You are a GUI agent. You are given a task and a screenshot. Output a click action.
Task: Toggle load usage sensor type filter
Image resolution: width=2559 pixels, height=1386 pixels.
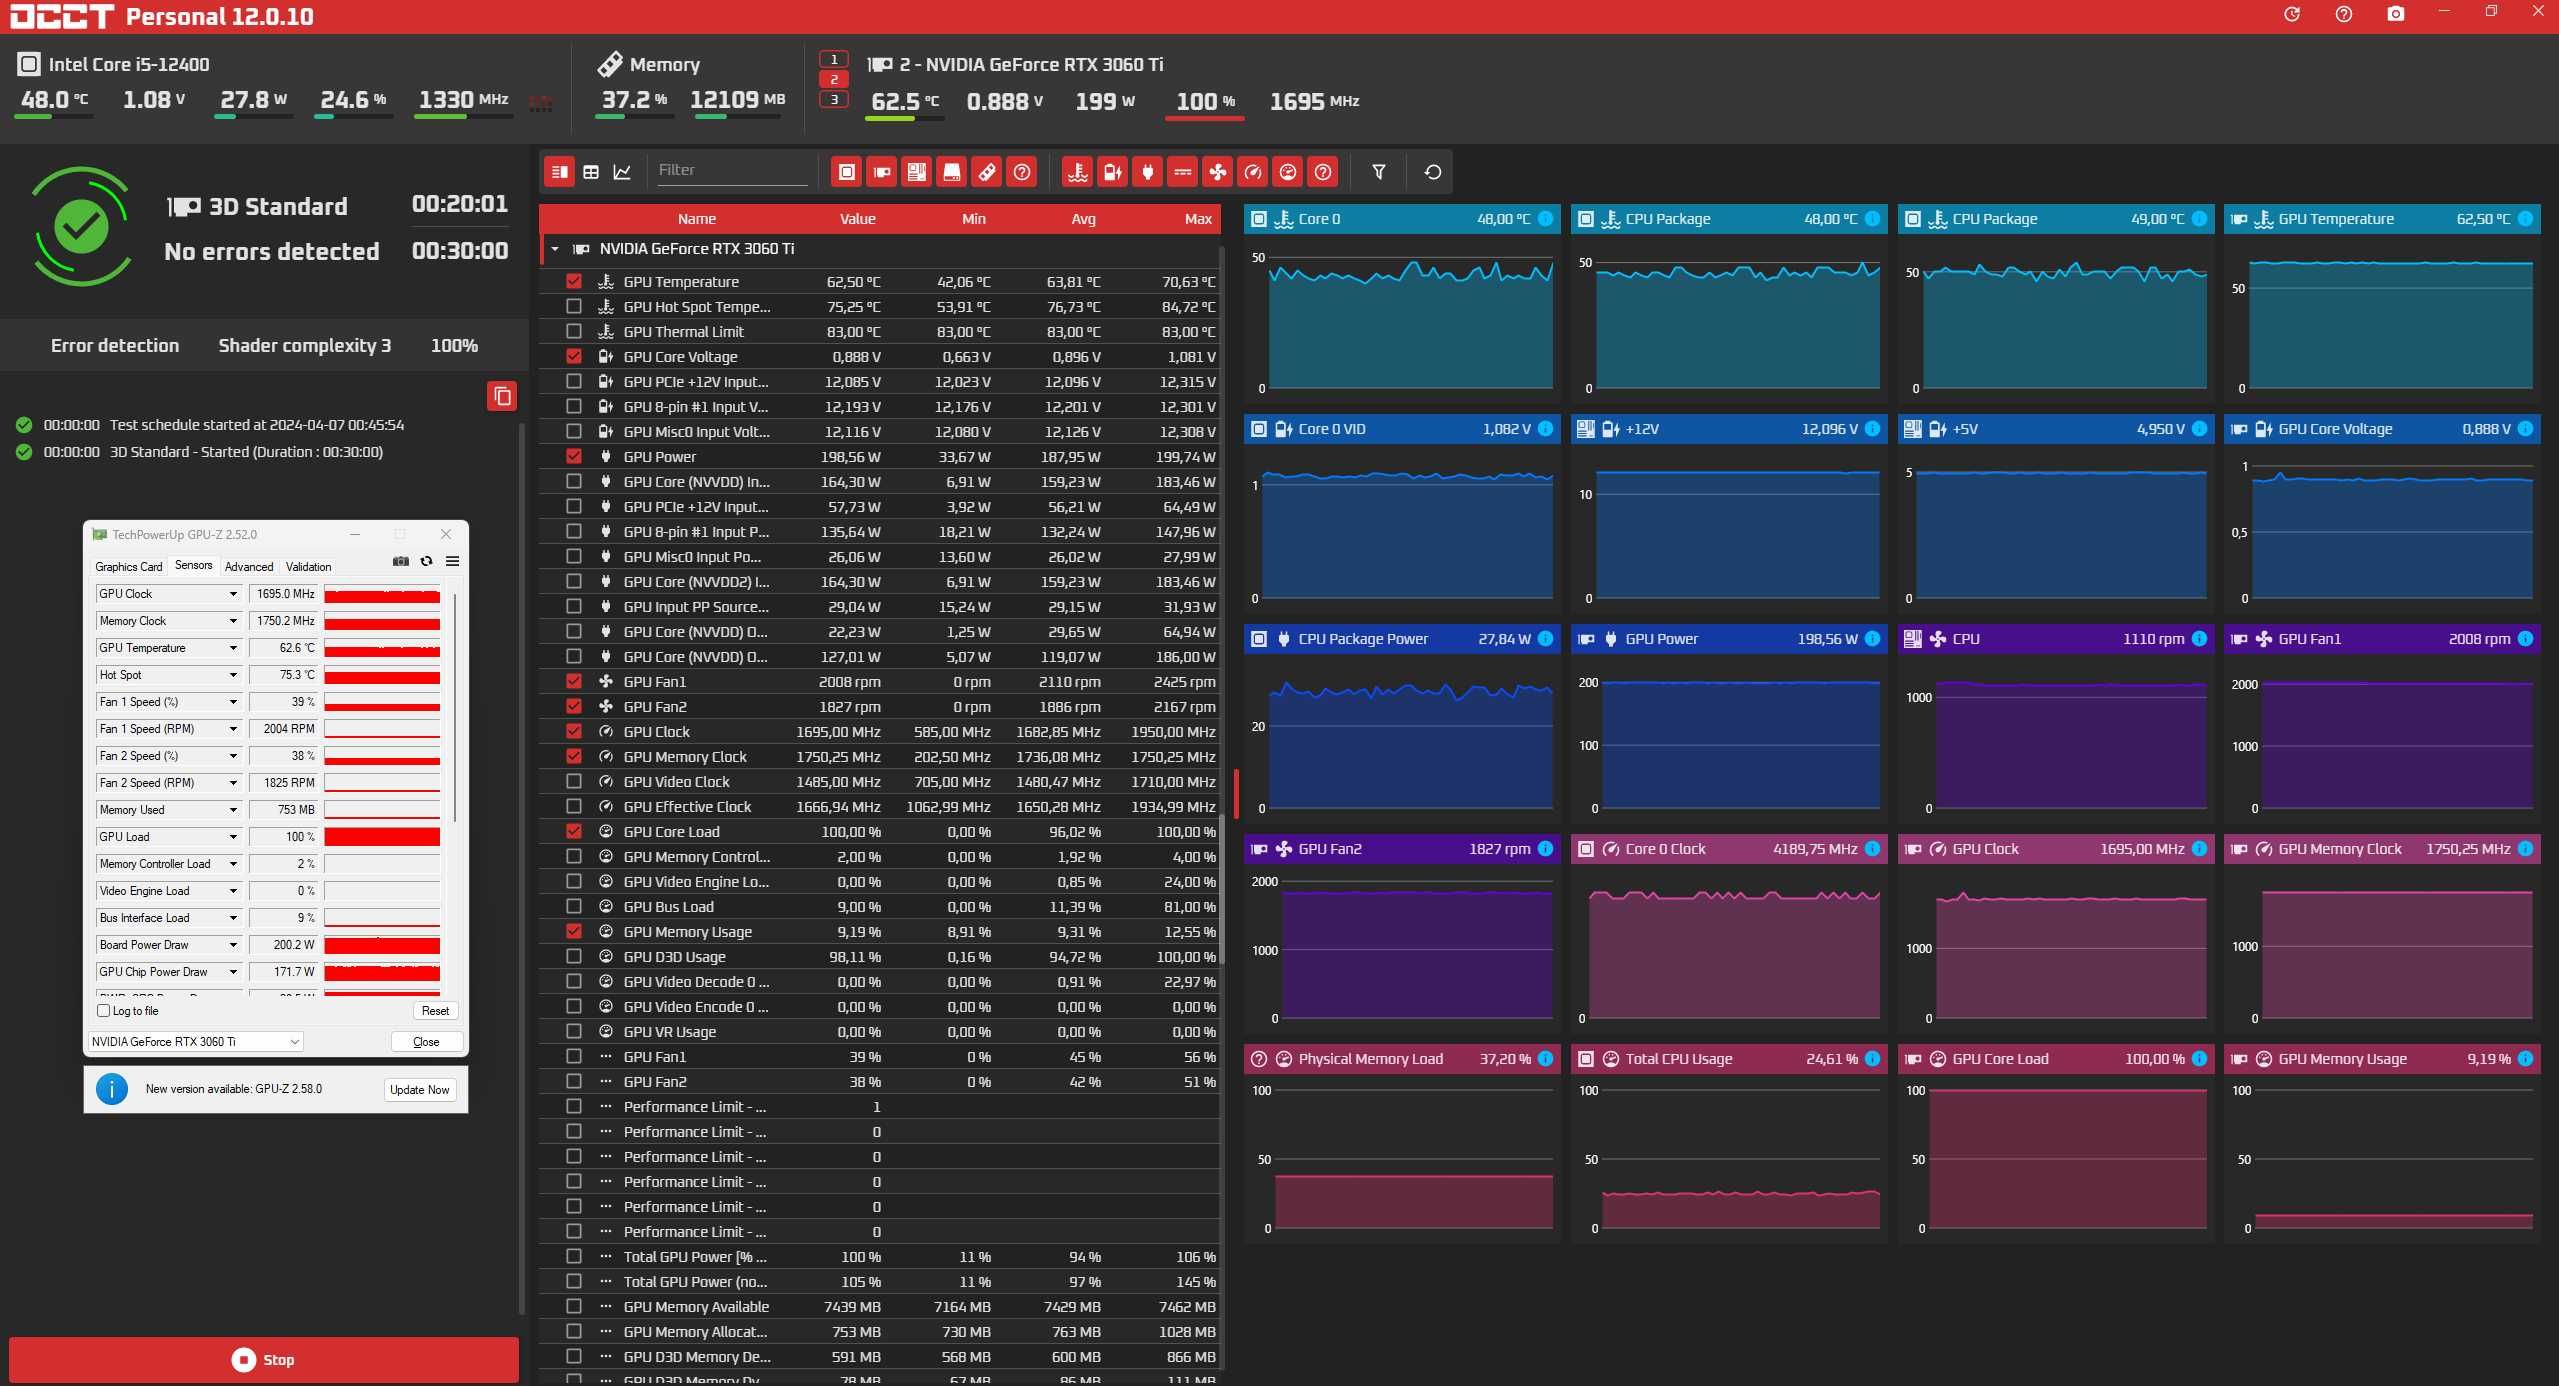pos(1287,172)
